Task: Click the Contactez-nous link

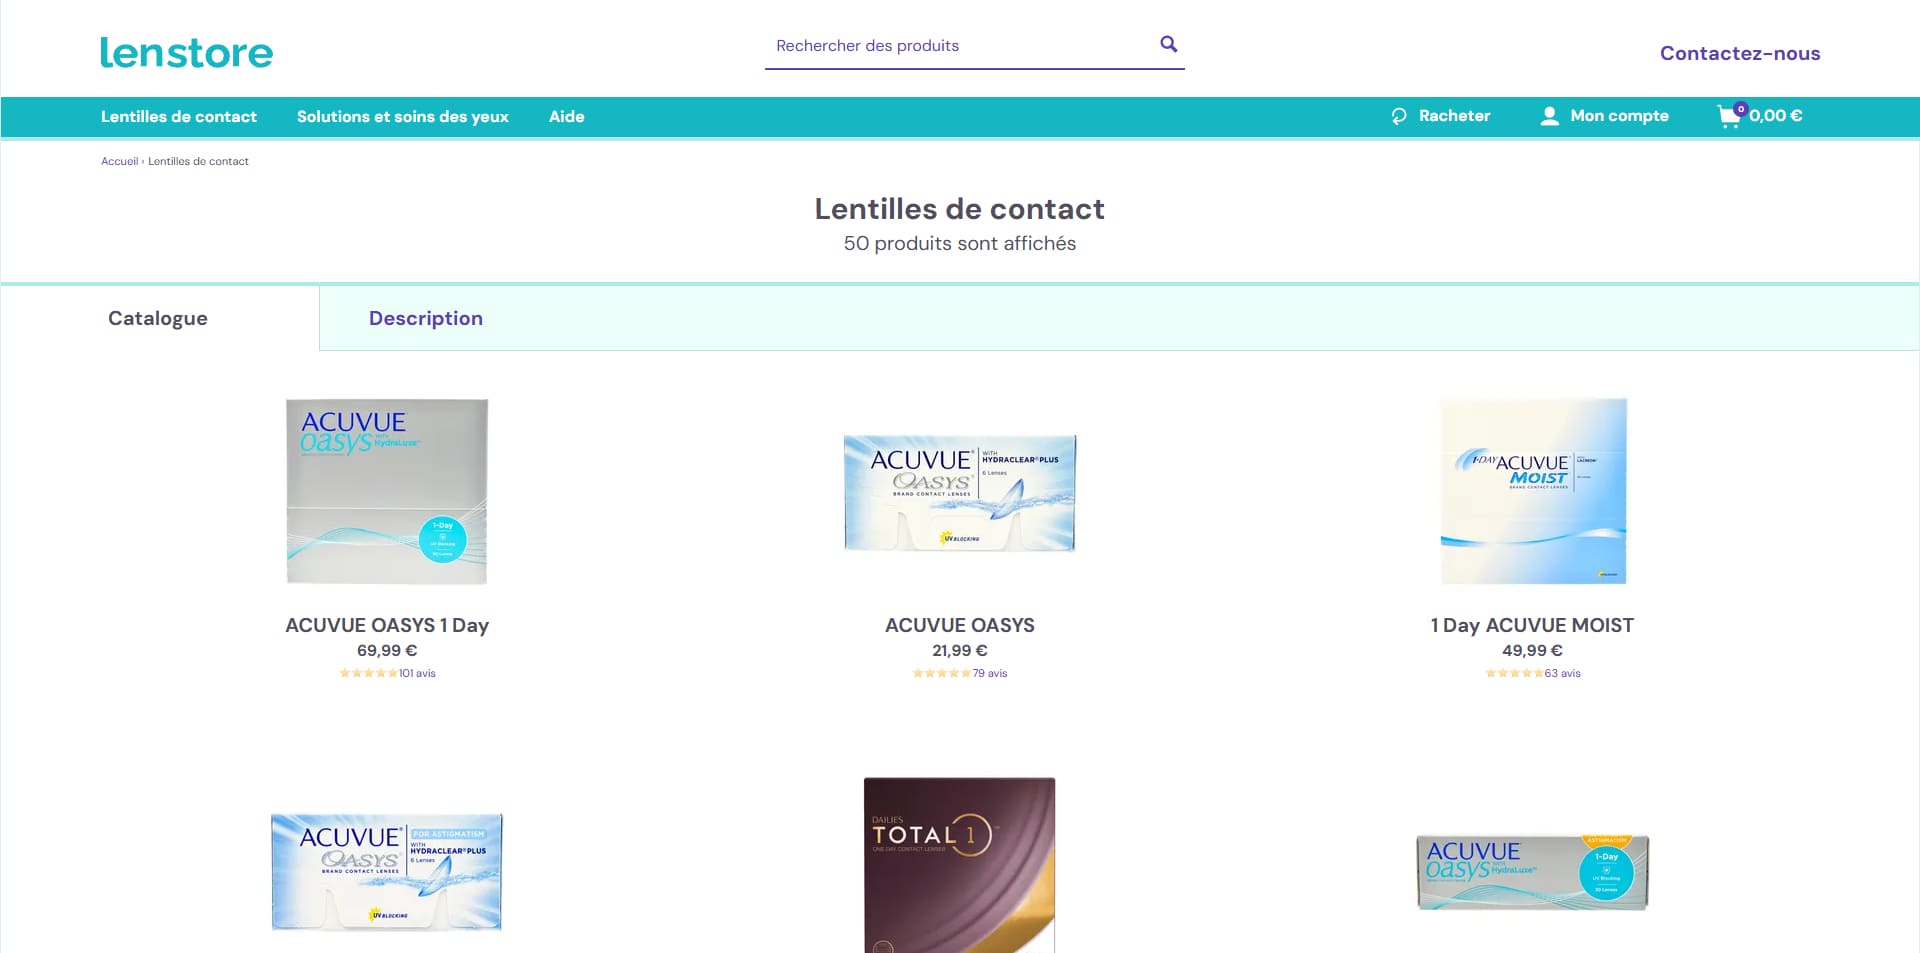Action: [1740, 53]
